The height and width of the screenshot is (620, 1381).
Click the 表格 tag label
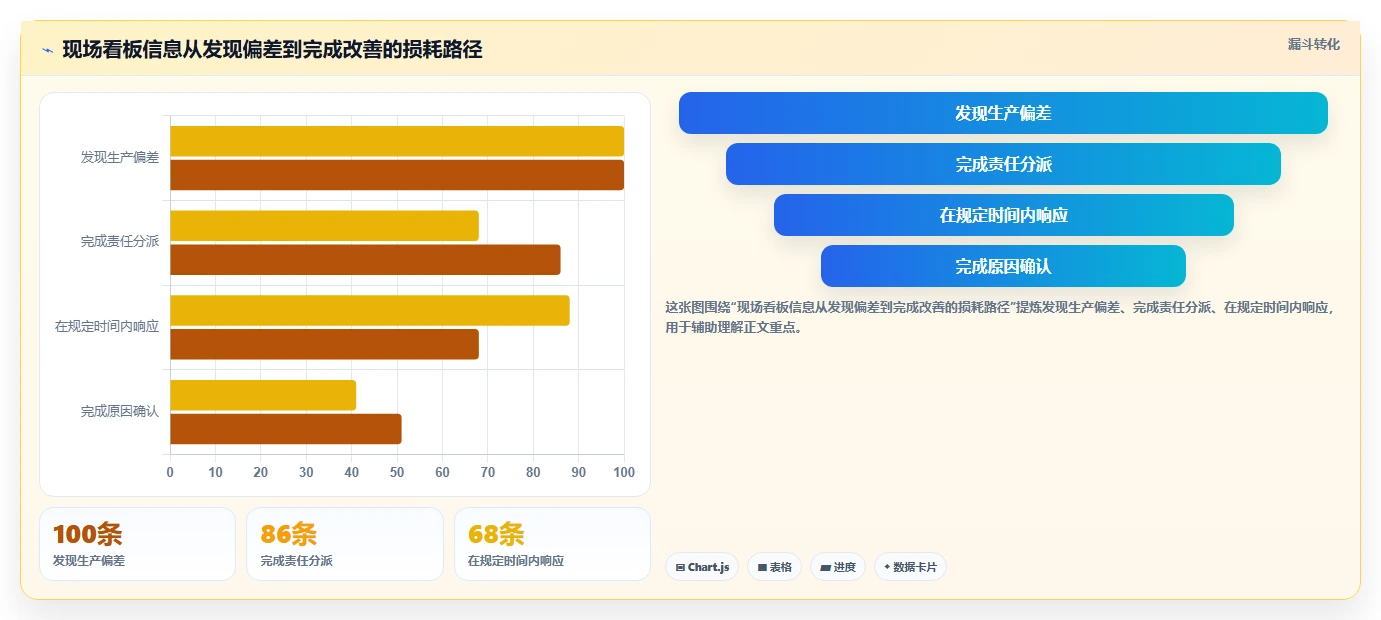[781, 567]
